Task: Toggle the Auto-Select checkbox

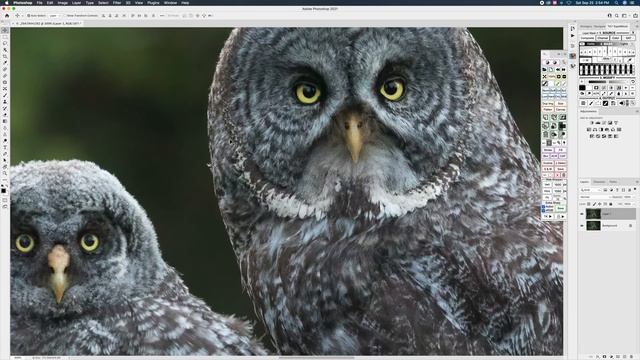Action: [x=28, y=16]
